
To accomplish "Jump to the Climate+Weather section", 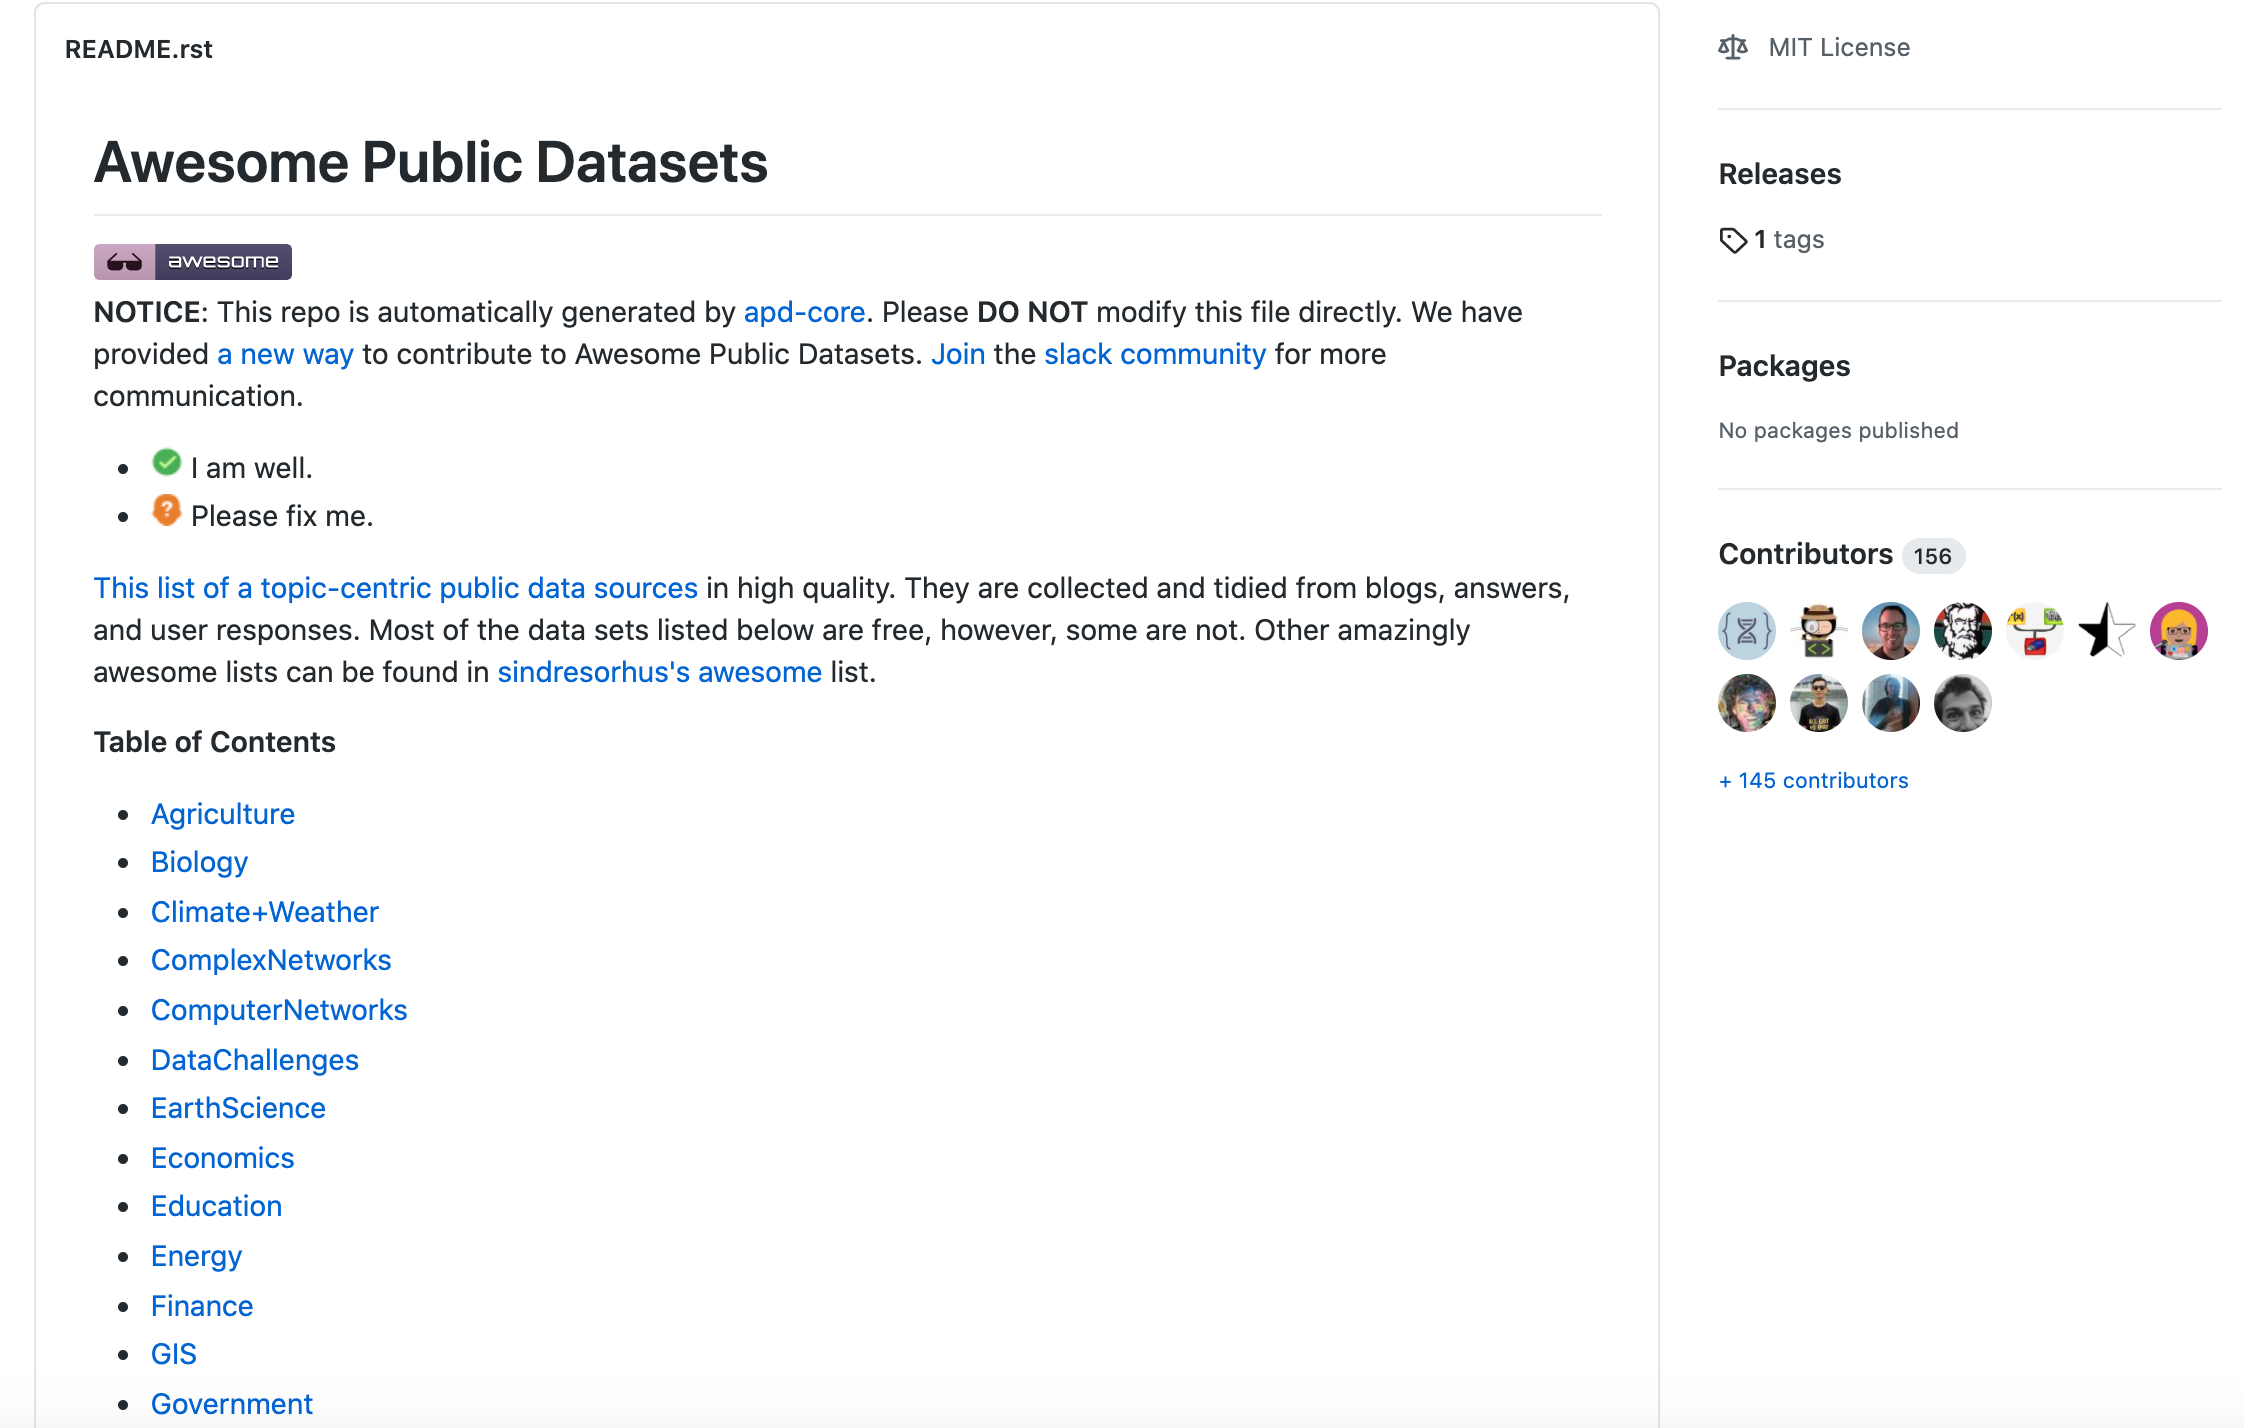I will [x=265, y=912].
